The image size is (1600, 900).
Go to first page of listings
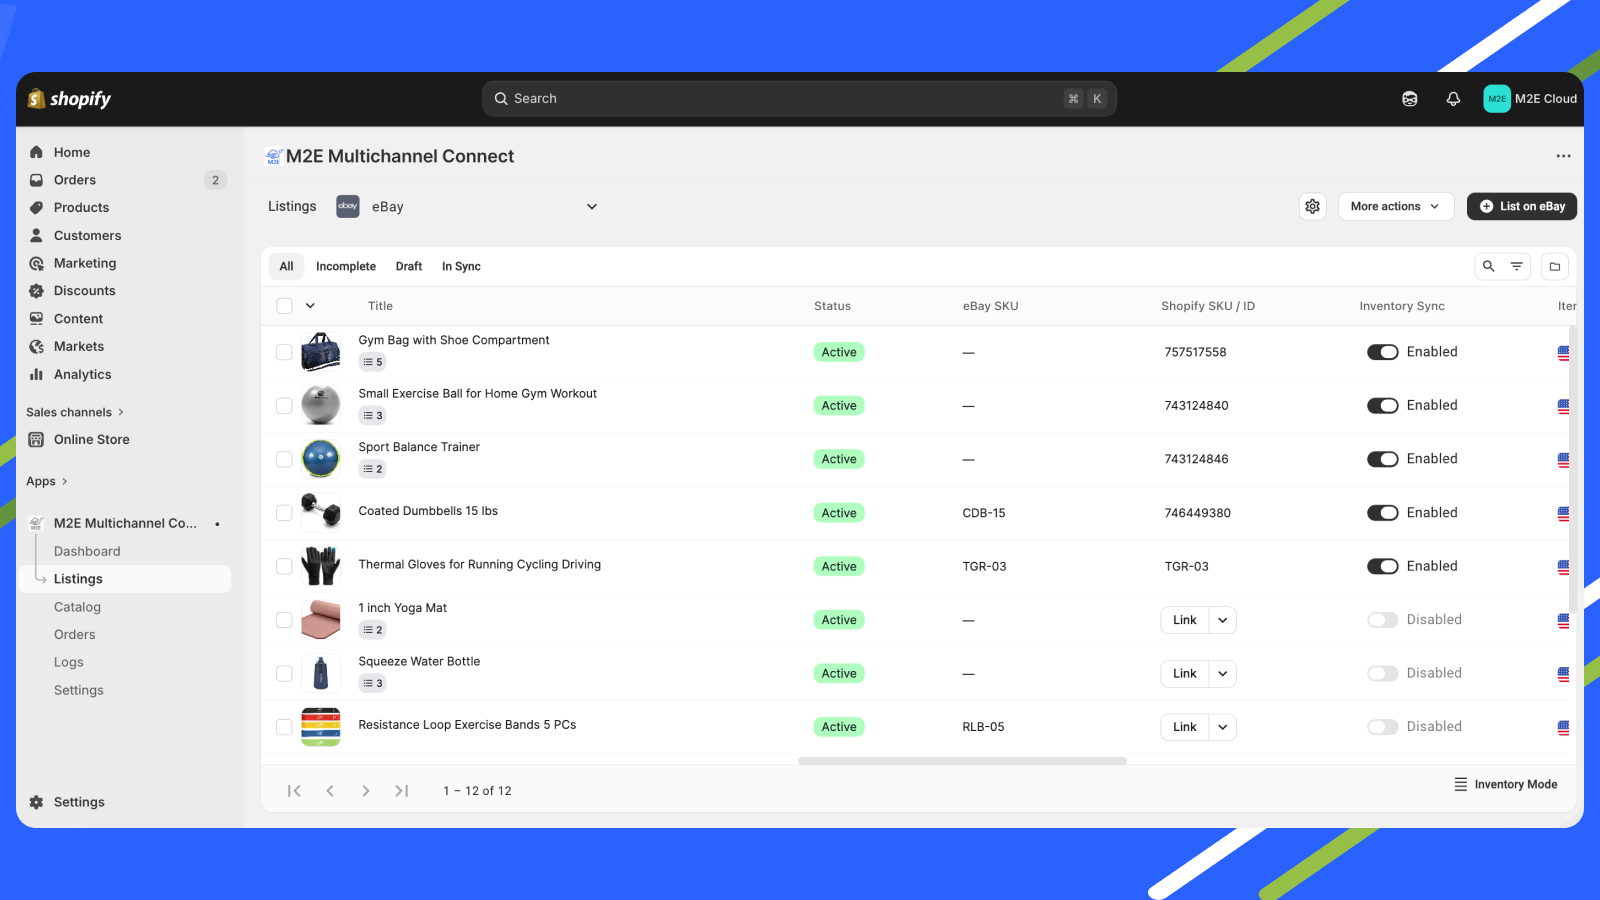(294, 791)
